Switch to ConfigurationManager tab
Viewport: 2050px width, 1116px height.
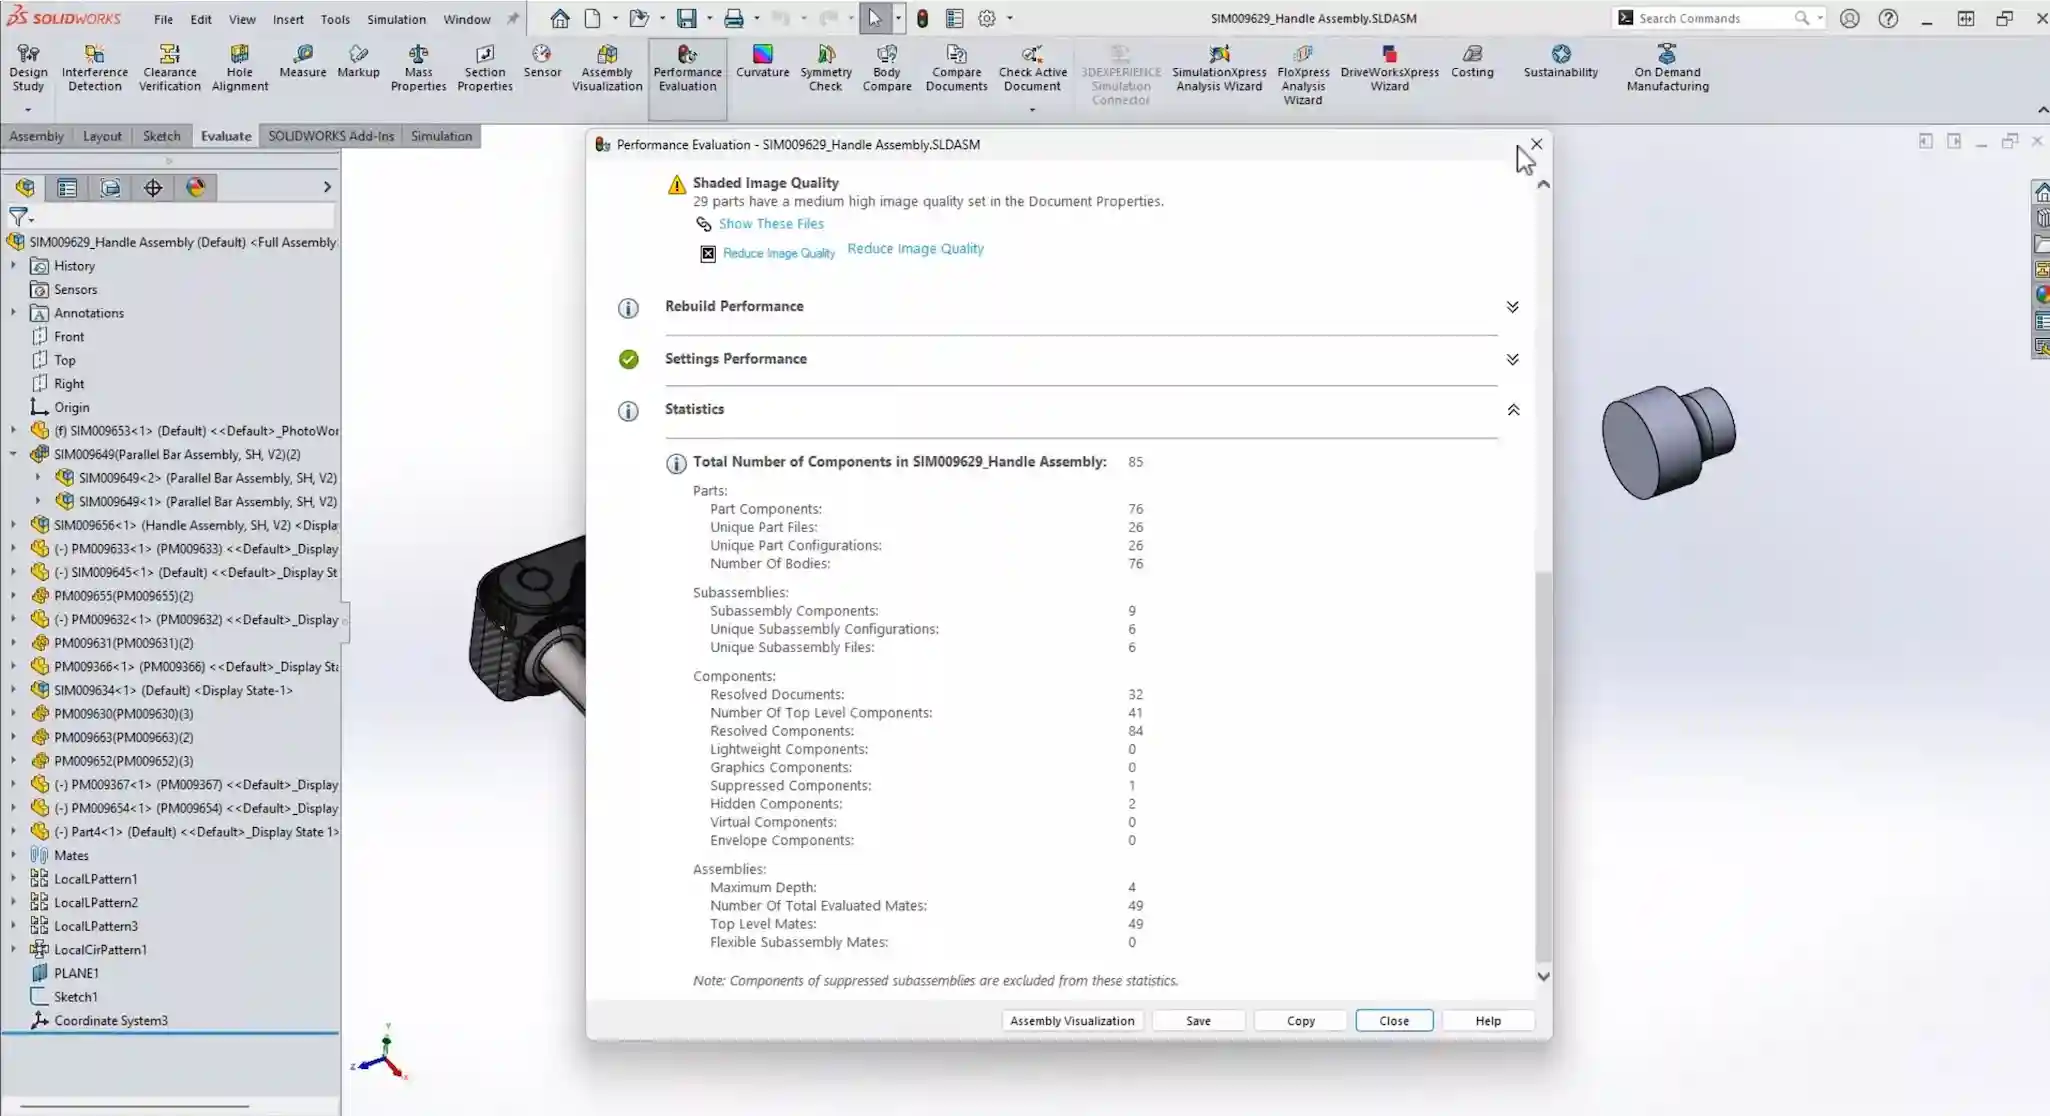click(110, 187)
